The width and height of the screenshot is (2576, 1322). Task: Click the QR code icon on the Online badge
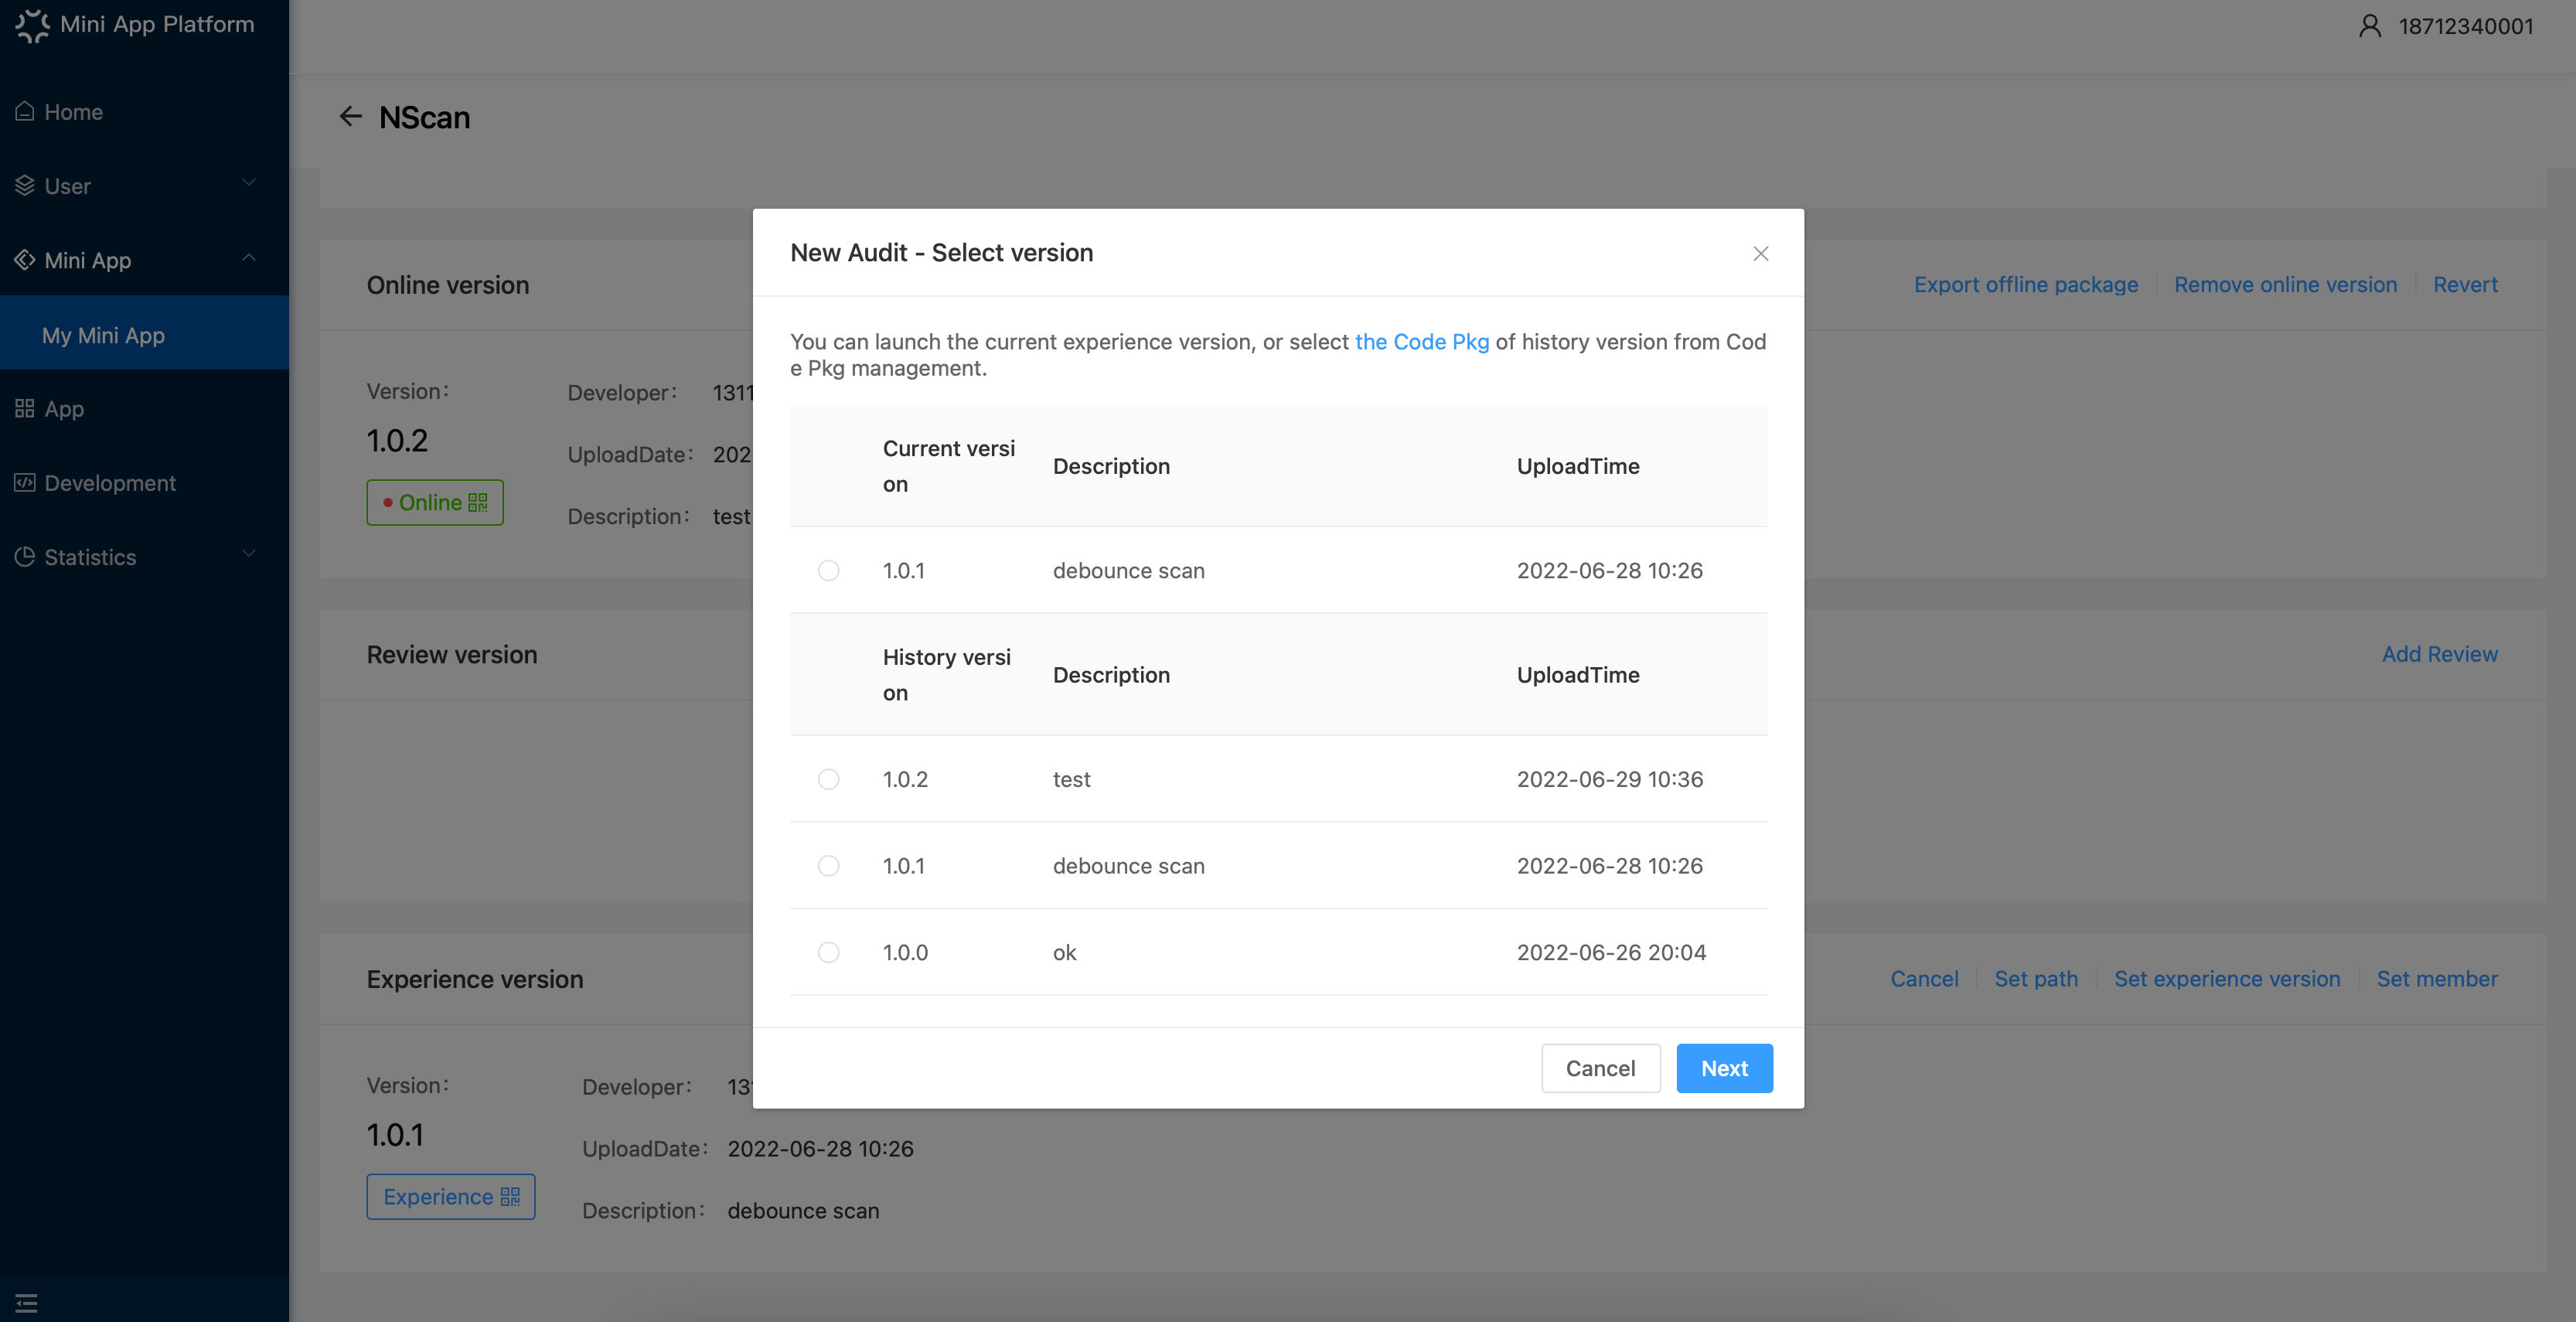[x=478, y=502]
